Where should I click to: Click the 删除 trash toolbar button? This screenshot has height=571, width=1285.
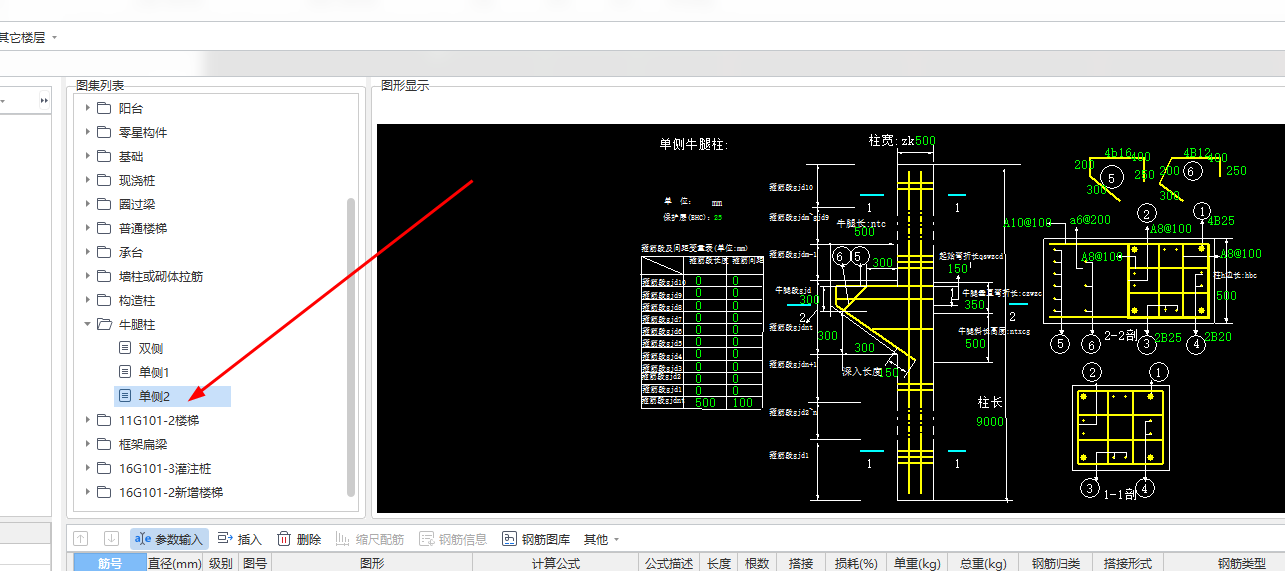coord(299,539)
